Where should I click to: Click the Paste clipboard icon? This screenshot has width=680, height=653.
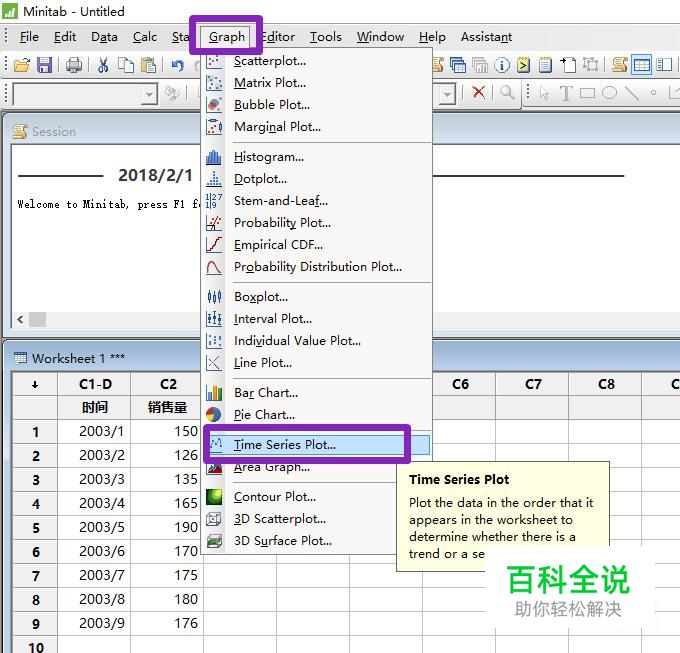click(x=149, y=65)
